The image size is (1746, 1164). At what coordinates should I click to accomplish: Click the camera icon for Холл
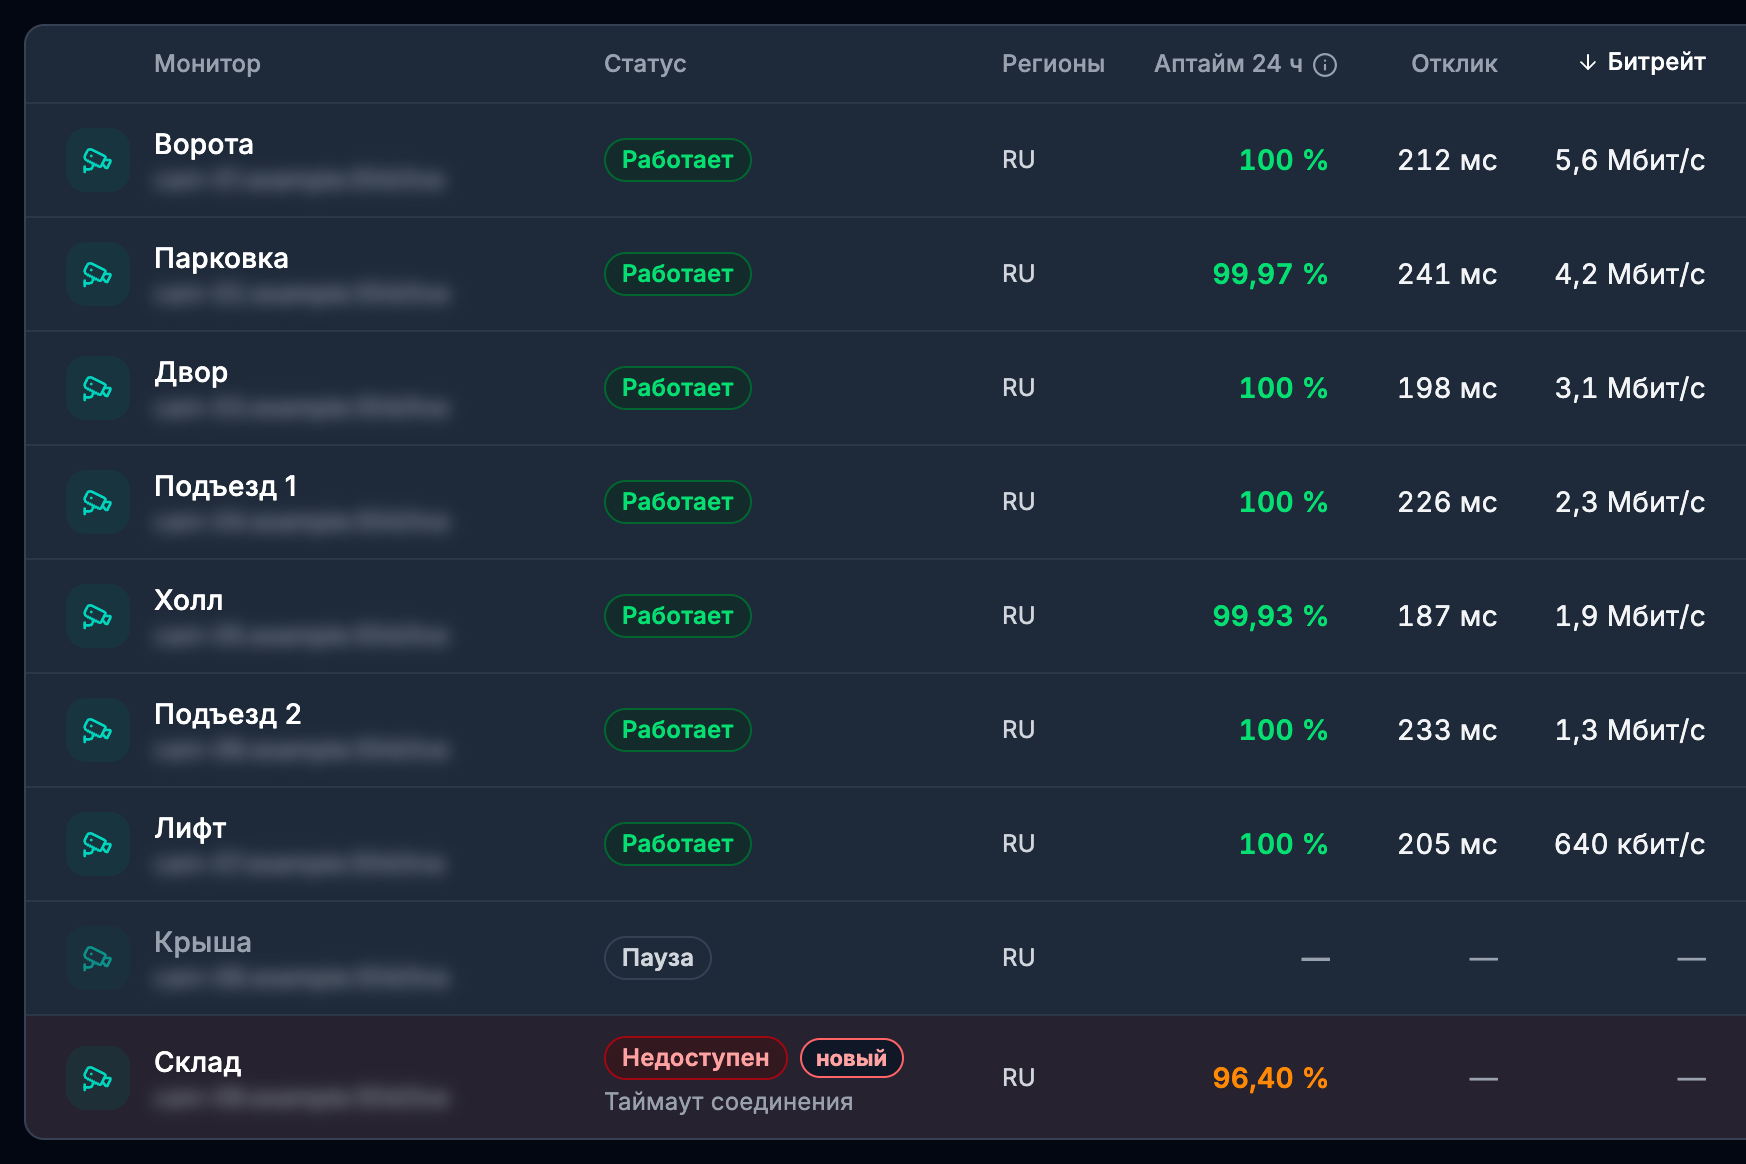pyautogui.click(x=98, y=616)
